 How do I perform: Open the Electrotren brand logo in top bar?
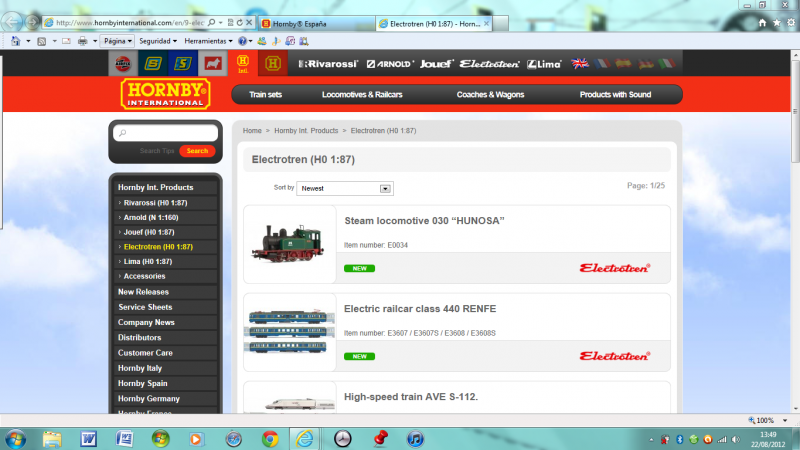[x=489, y=64]
